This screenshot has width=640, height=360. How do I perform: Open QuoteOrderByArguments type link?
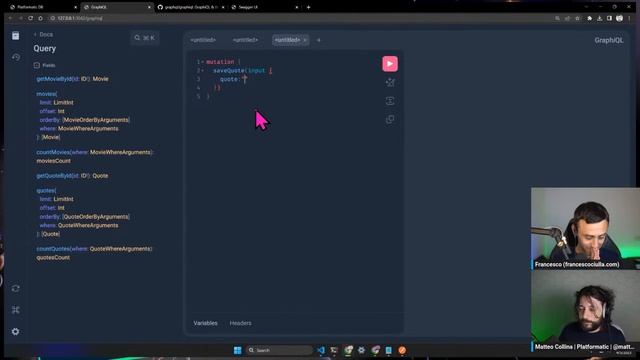pos(96,217)
